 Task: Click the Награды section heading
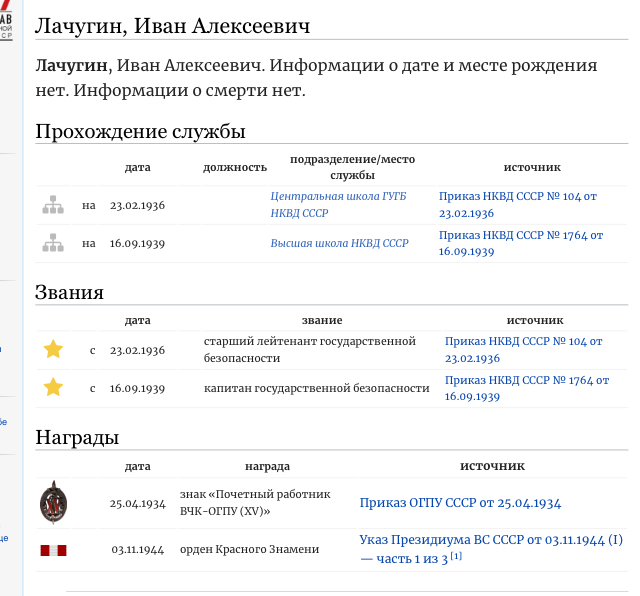(77, 437)
